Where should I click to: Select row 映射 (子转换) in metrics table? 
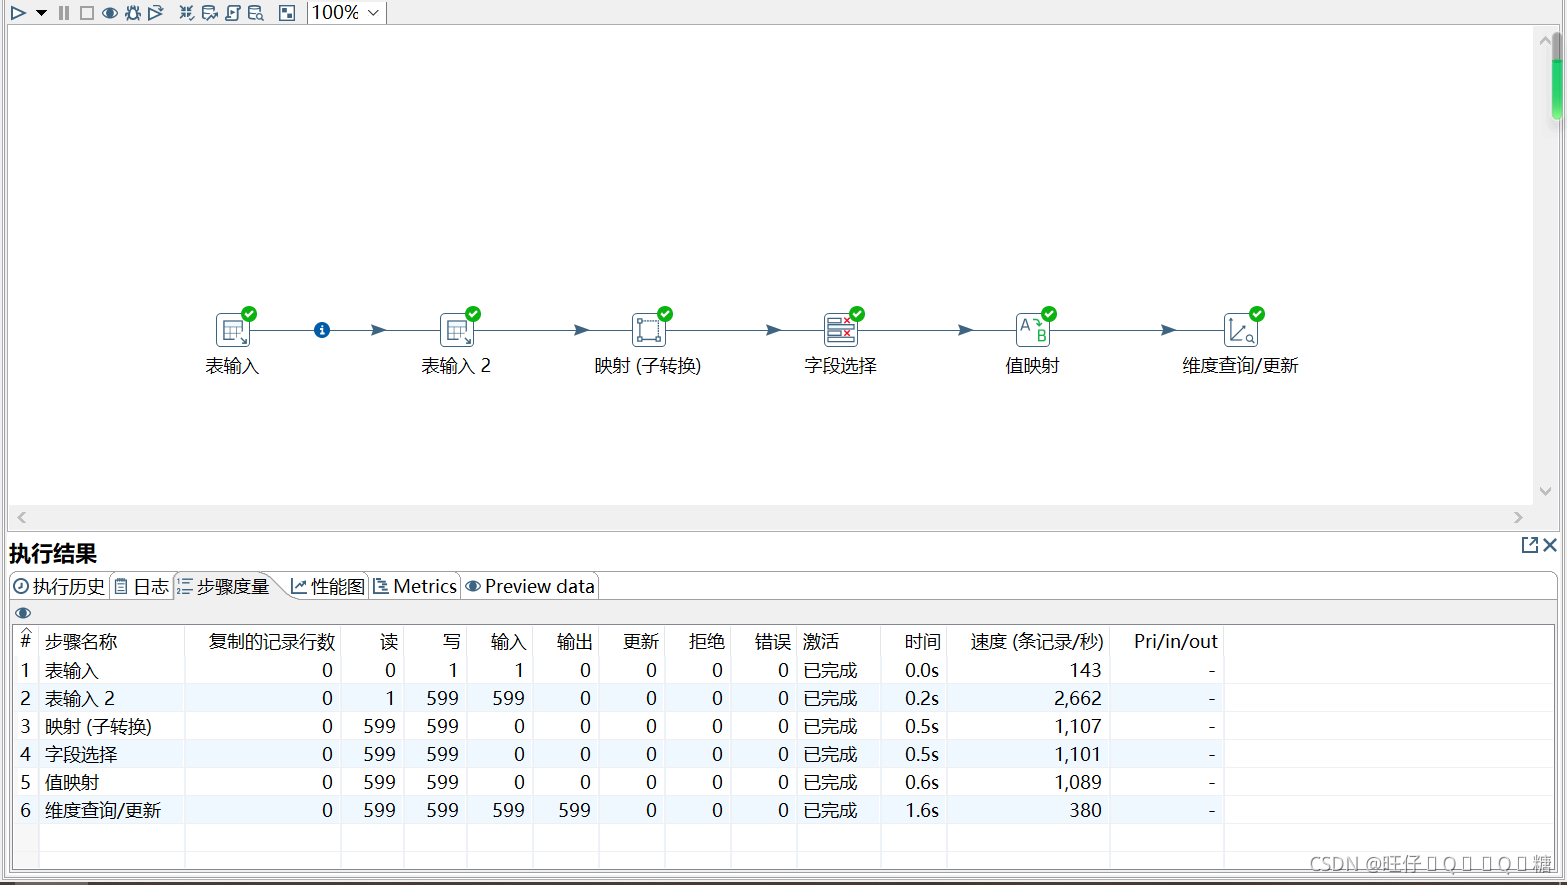pos(618,726)
